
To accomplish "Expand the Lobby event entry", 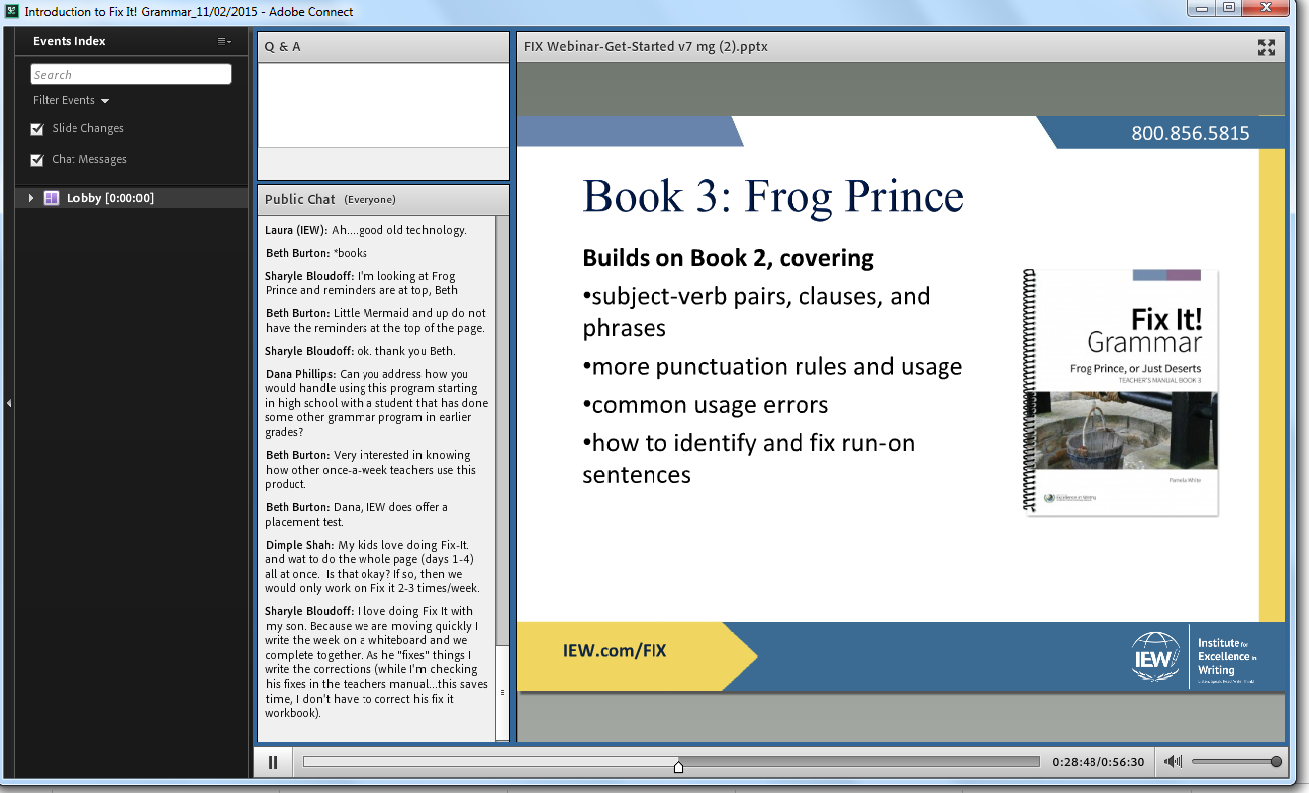I will pos(30,197).
